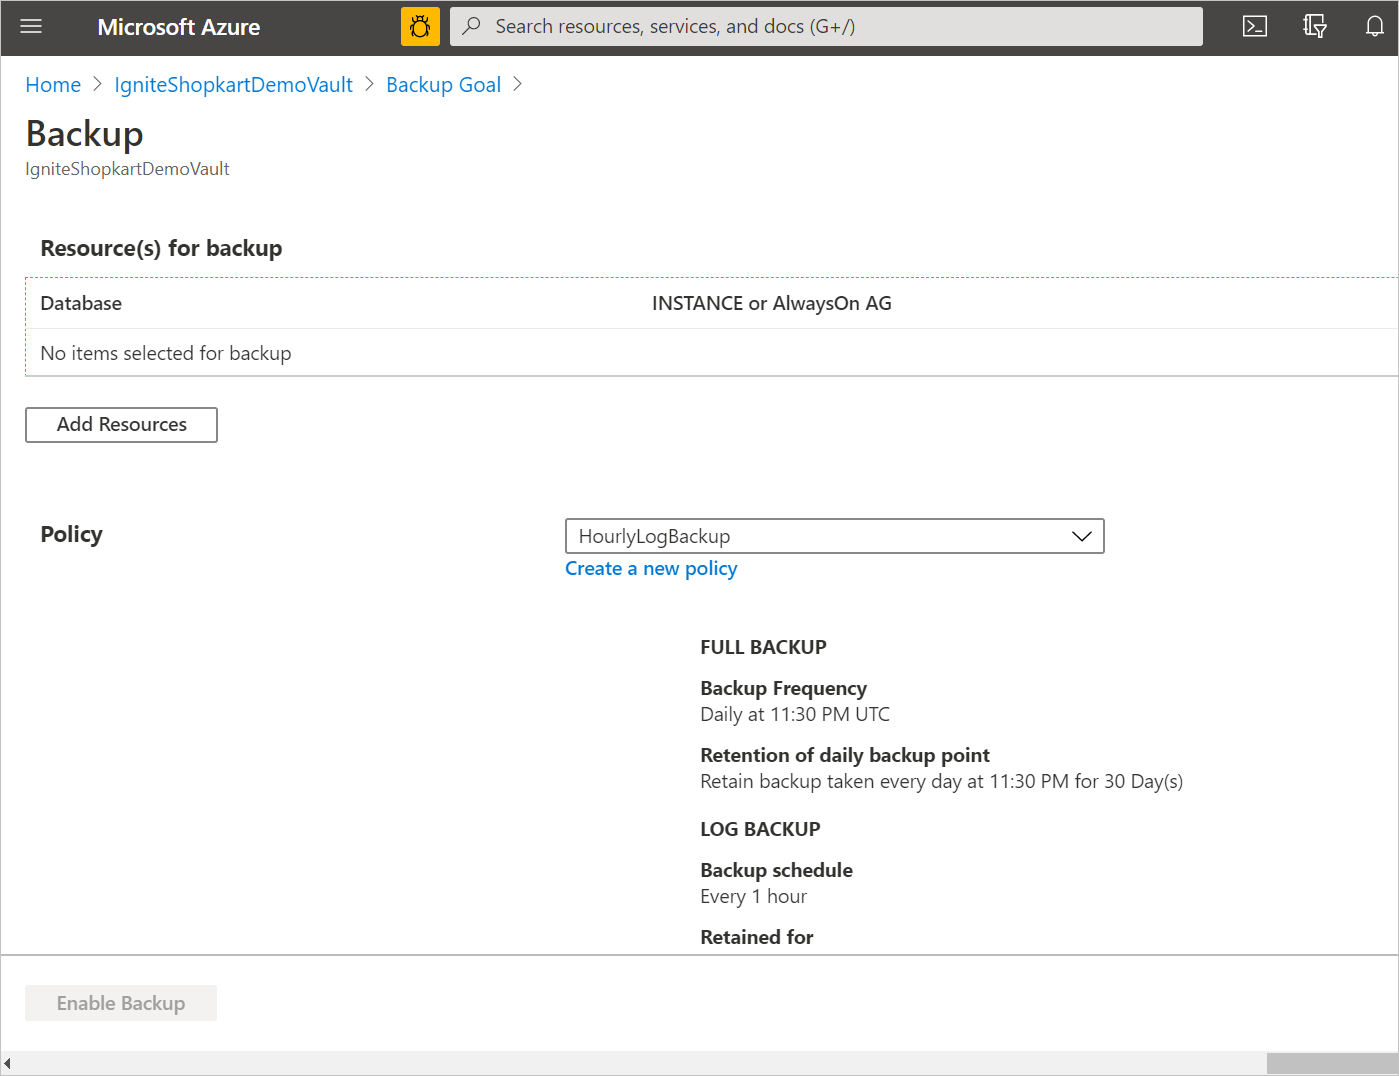Click Create a new policy
This screenshot has height=1076, width=1399.
point(650,568)
